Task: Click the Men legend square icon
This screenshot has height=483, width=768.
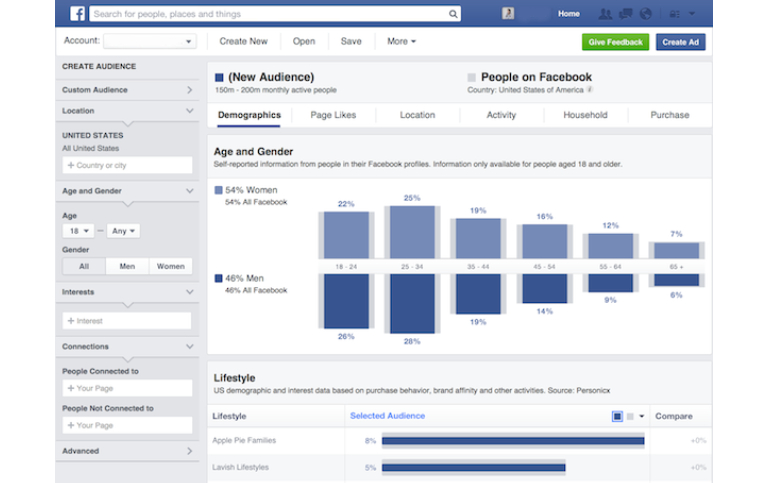Action: [218, 279]
